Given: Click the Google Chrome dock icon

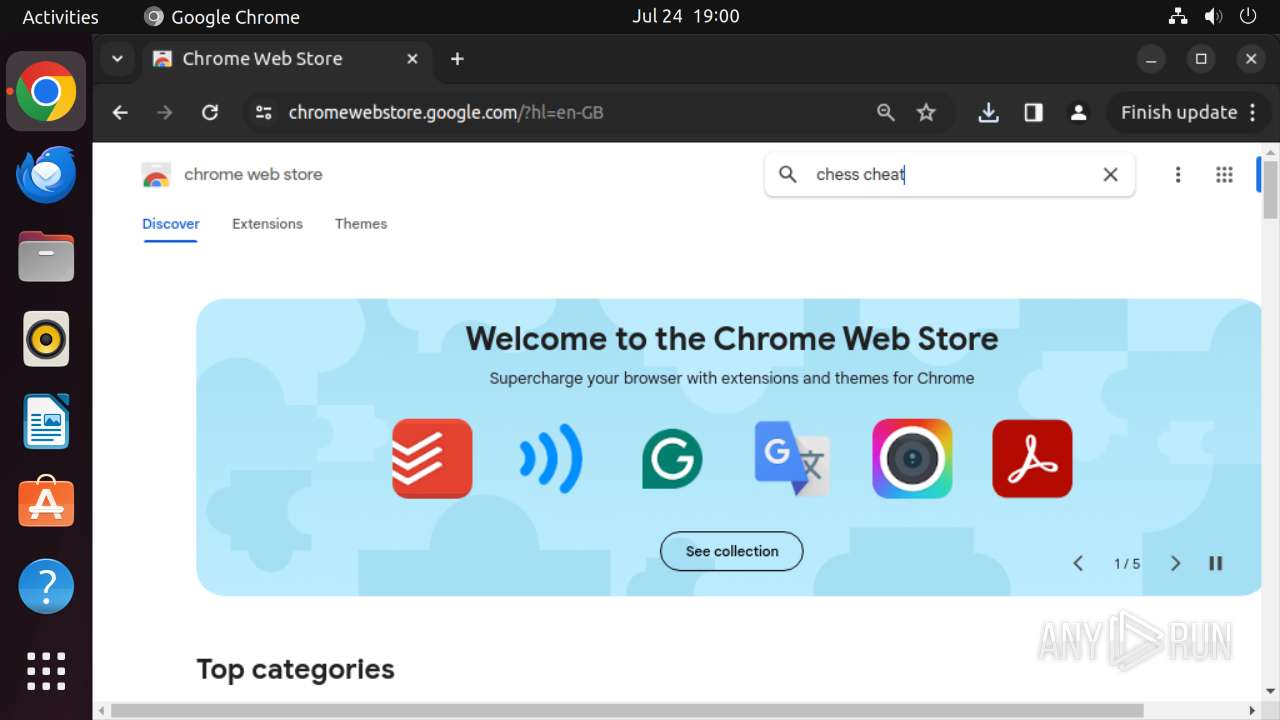Looking at the screenshot, I should (46, 92).
